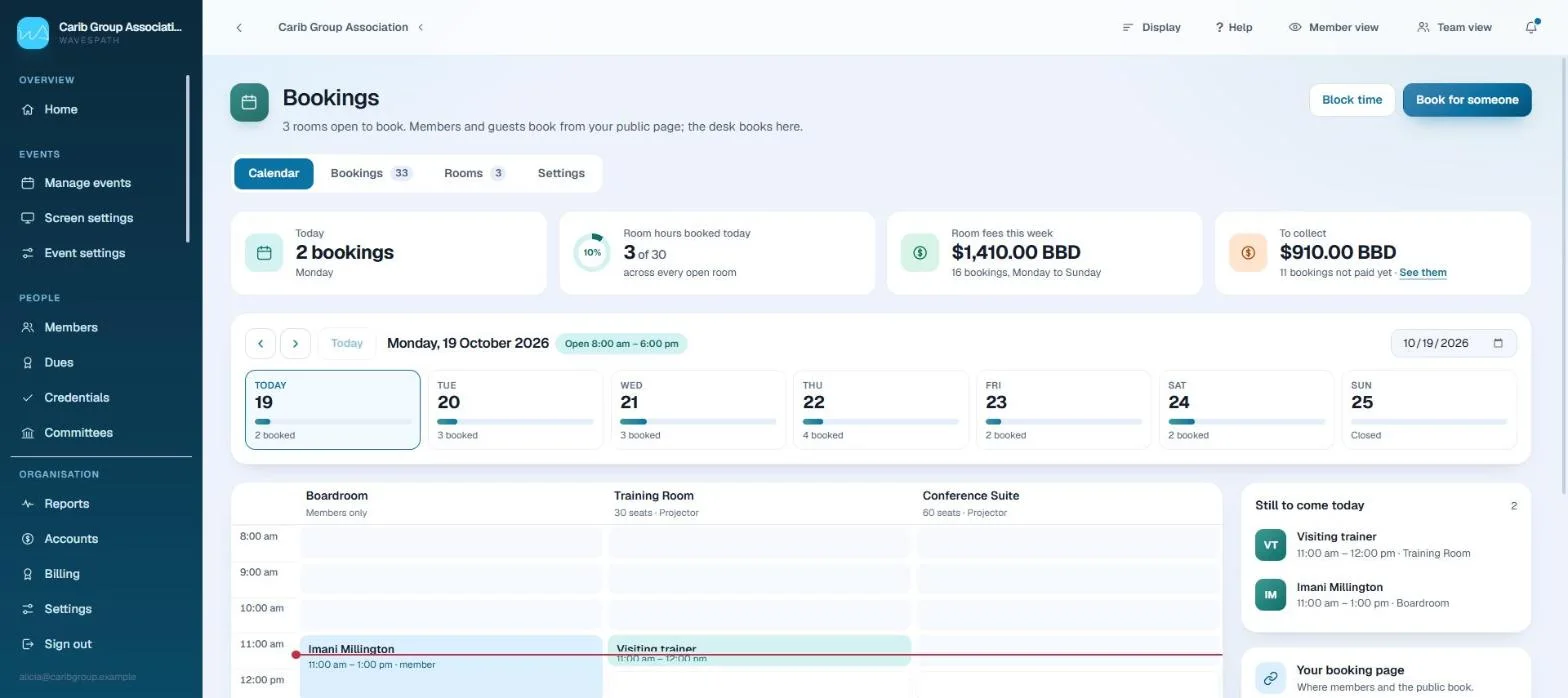Click the page scrollbar on the right
Image resolution: width=1568 pixels, height=698 pixels.
tap(1563, 277)
